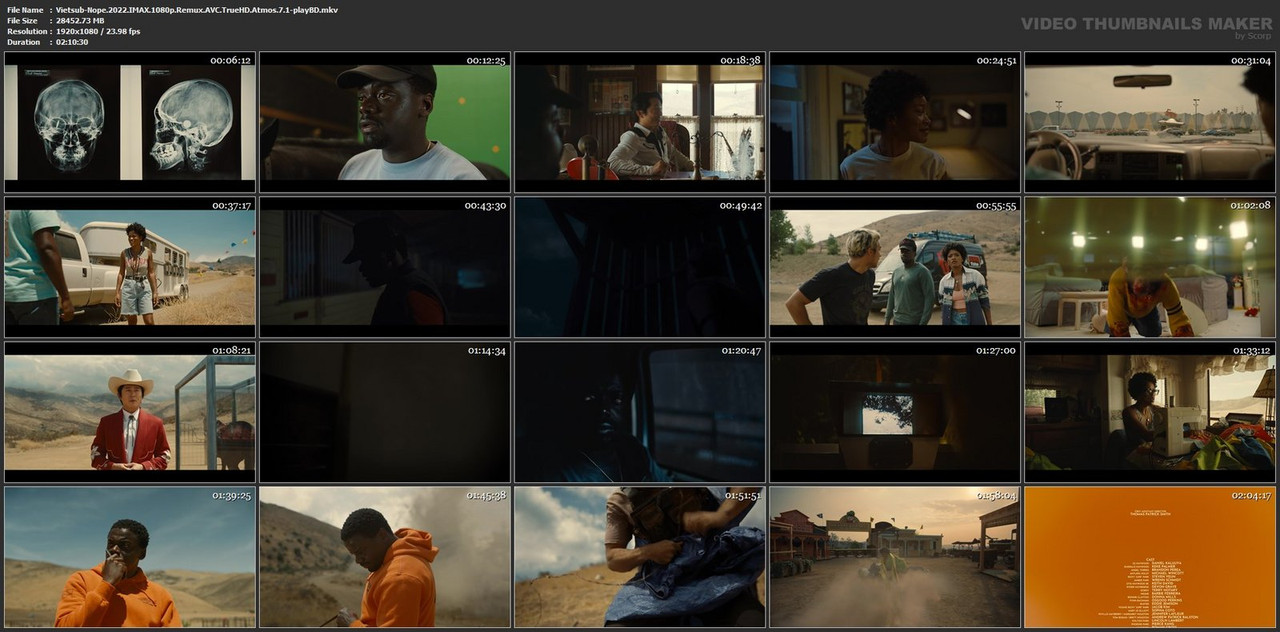Screen dimensions: 1280x632
Task: Click the file name ending in playBD.mkv
Action: [x=196, y=9]
